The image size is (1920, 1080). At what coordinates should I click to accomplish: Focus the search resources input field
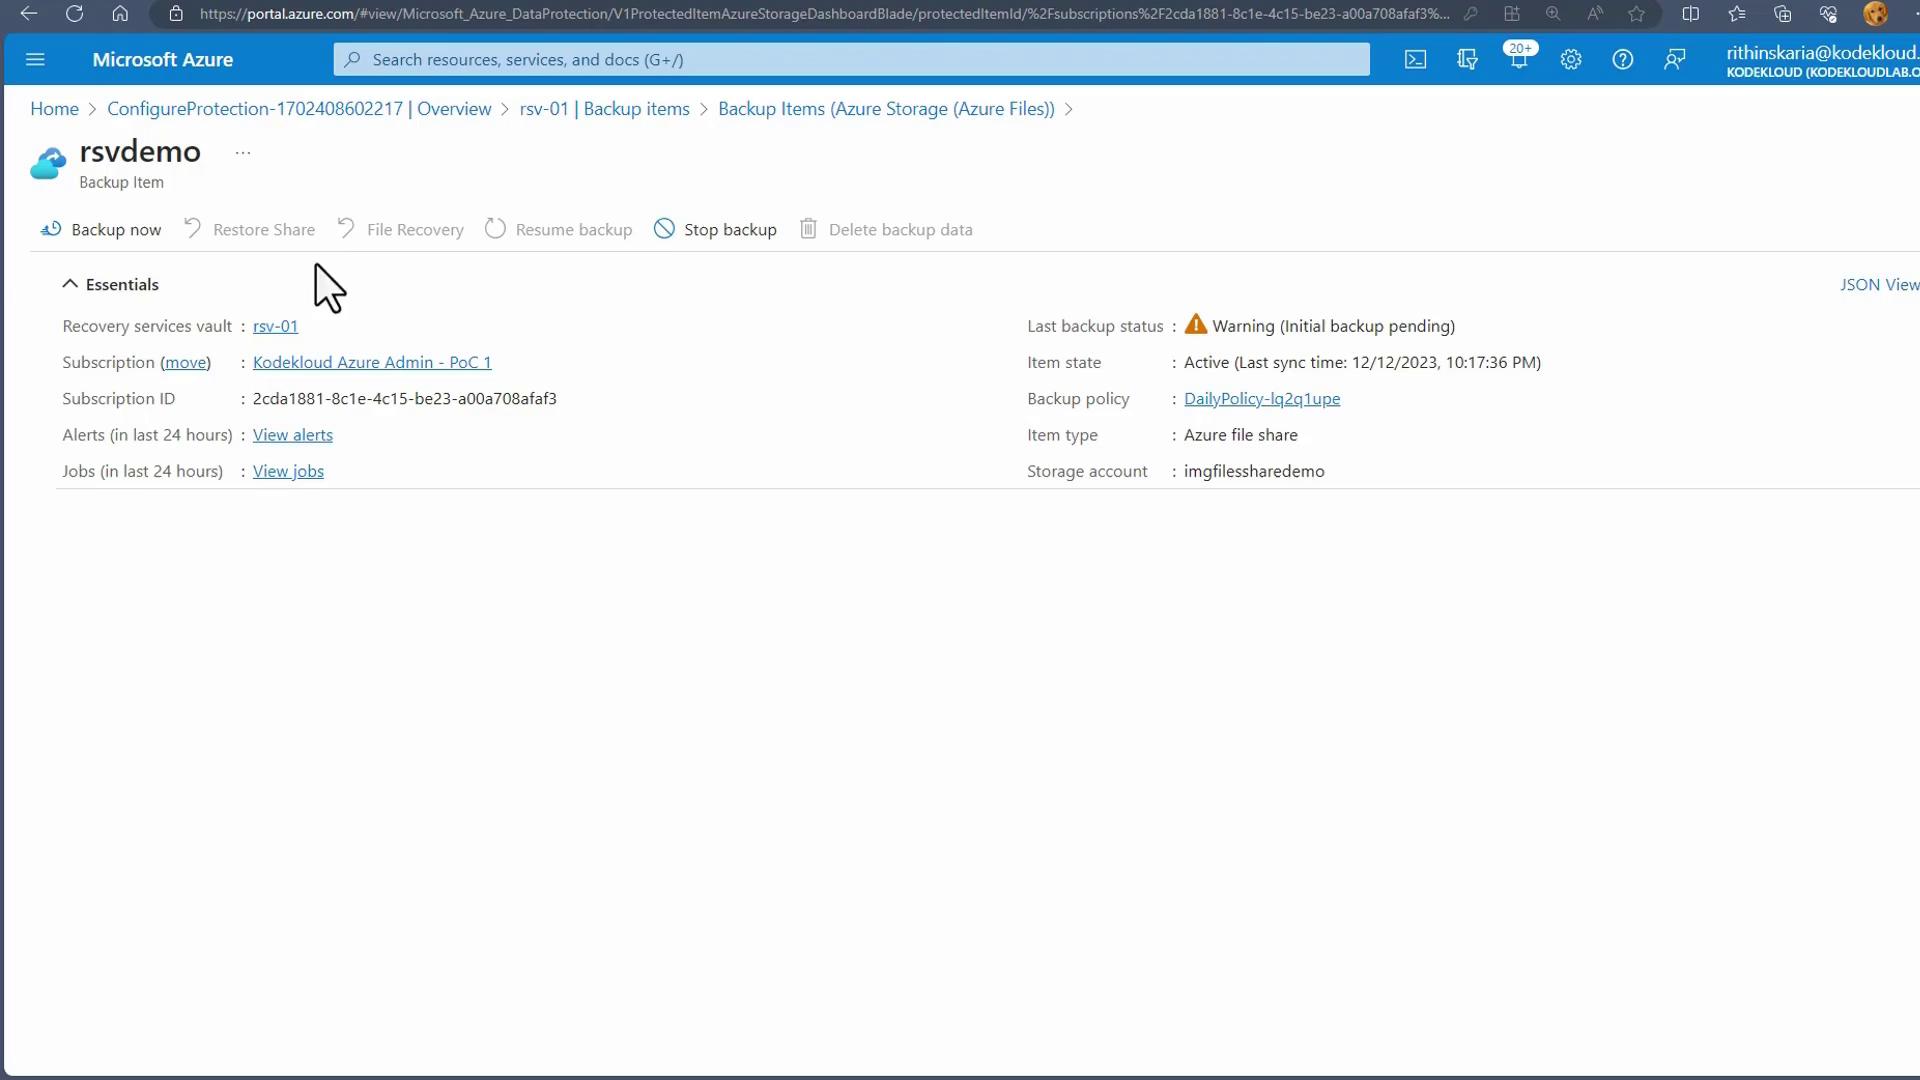coord(850,60)
